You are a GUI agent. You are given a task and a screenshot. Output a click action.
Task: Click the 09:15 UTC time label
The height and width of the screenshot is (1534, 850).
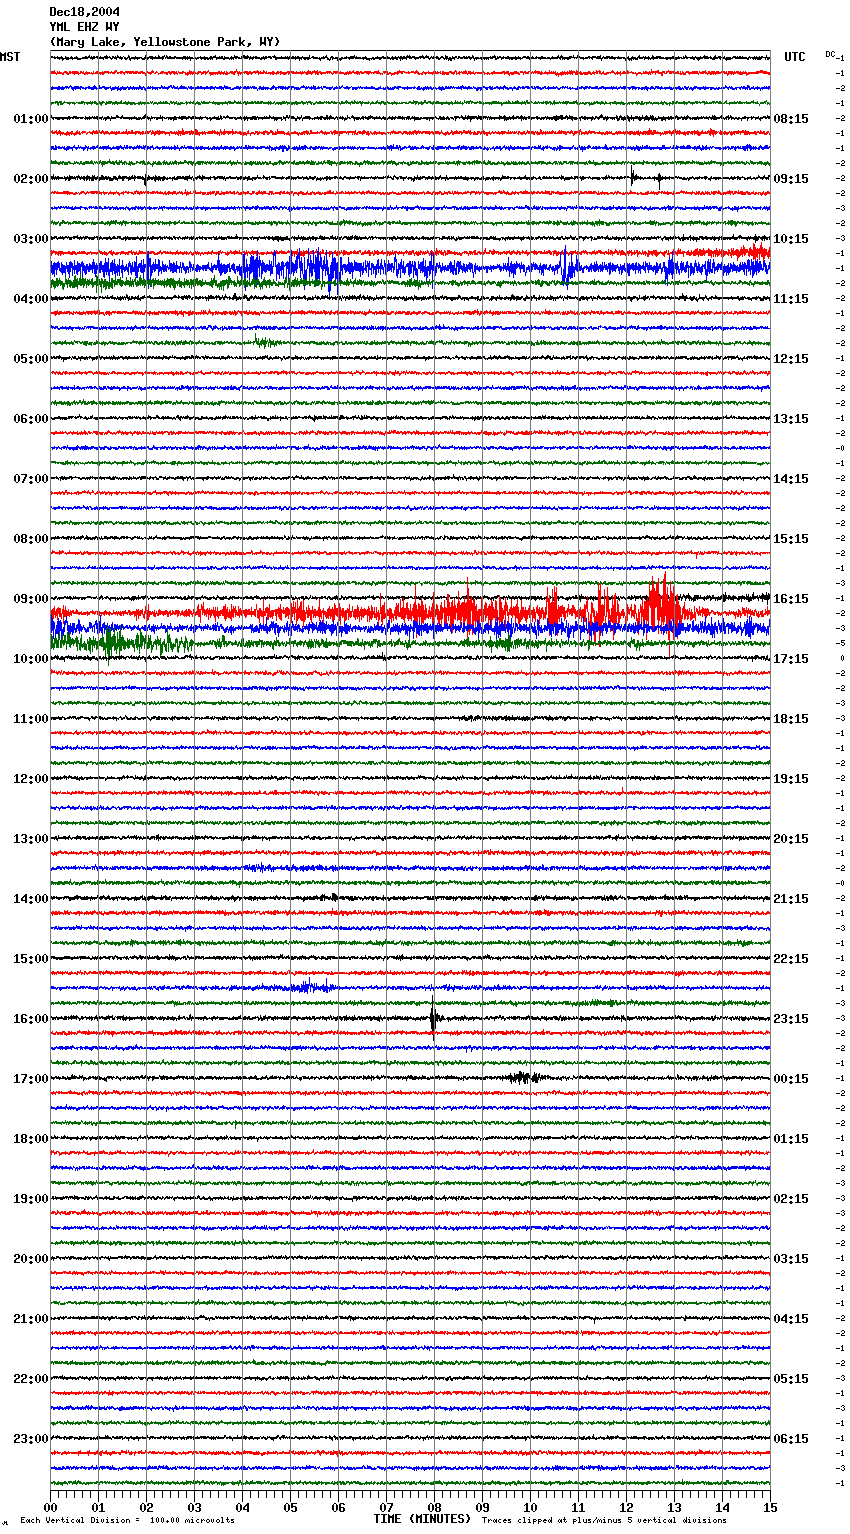(x=791, y=179)
